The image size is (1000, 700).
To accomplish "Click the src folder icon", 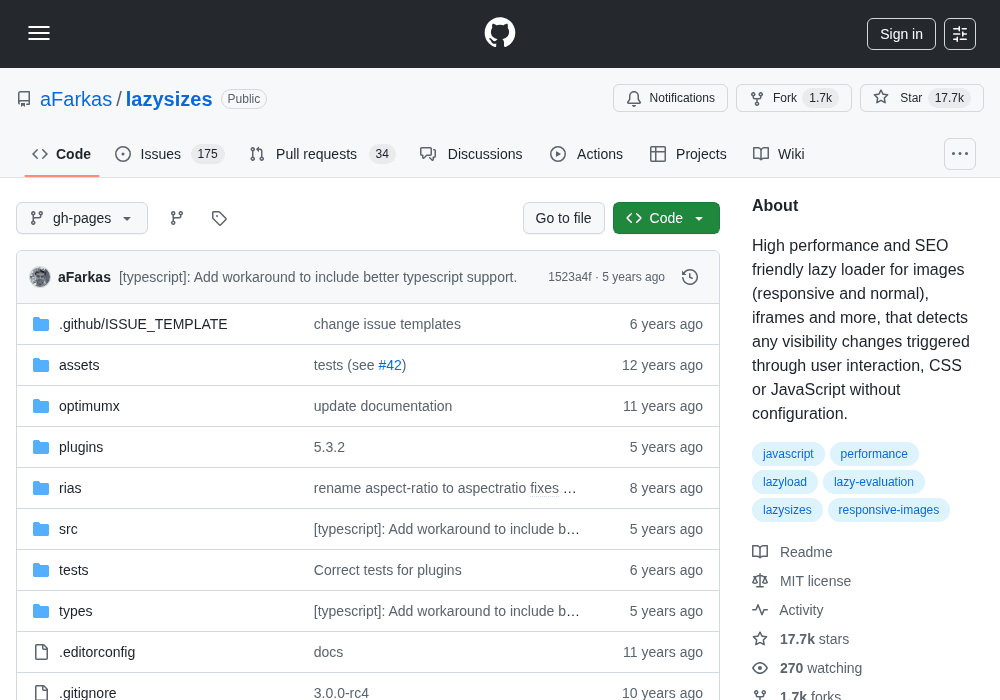I will (x=41, y=529).
